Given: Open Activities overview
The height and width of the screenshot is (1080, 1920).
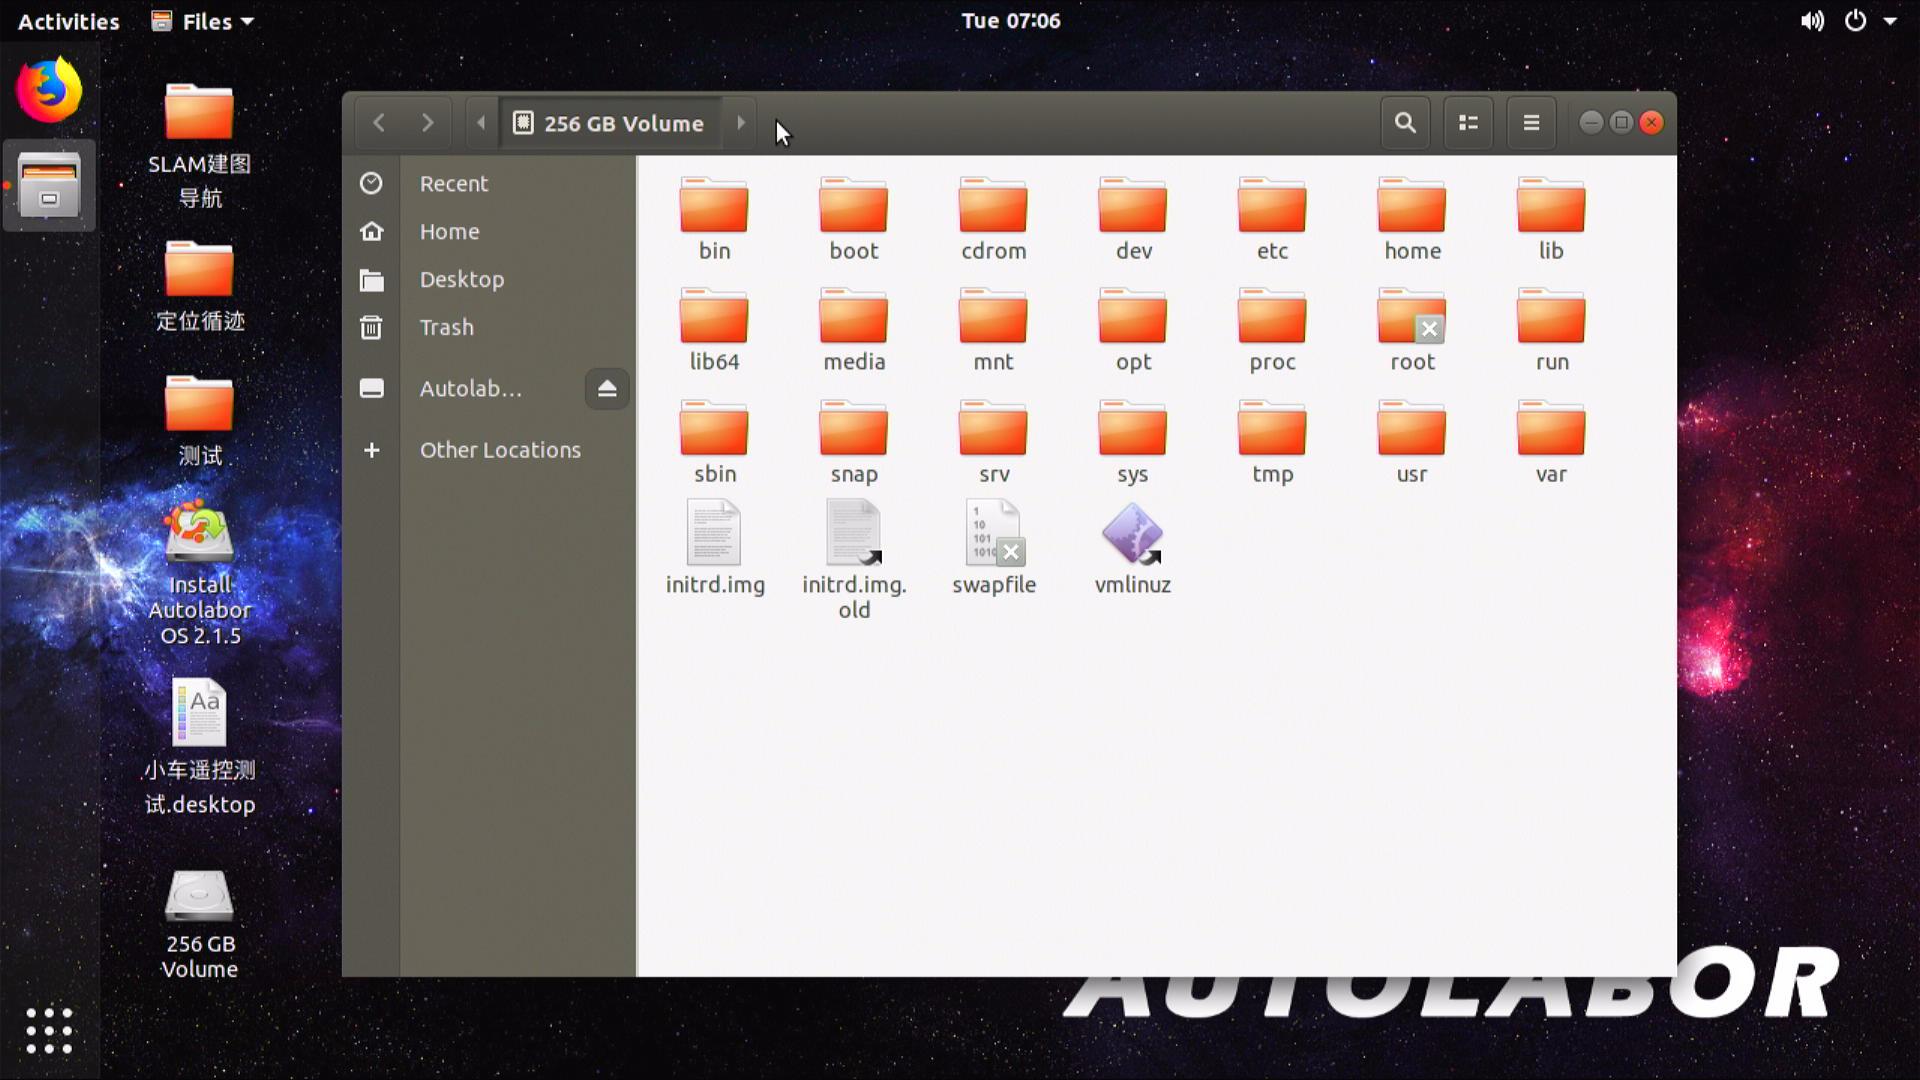Looking at the screenshot, I should [68, 21].
